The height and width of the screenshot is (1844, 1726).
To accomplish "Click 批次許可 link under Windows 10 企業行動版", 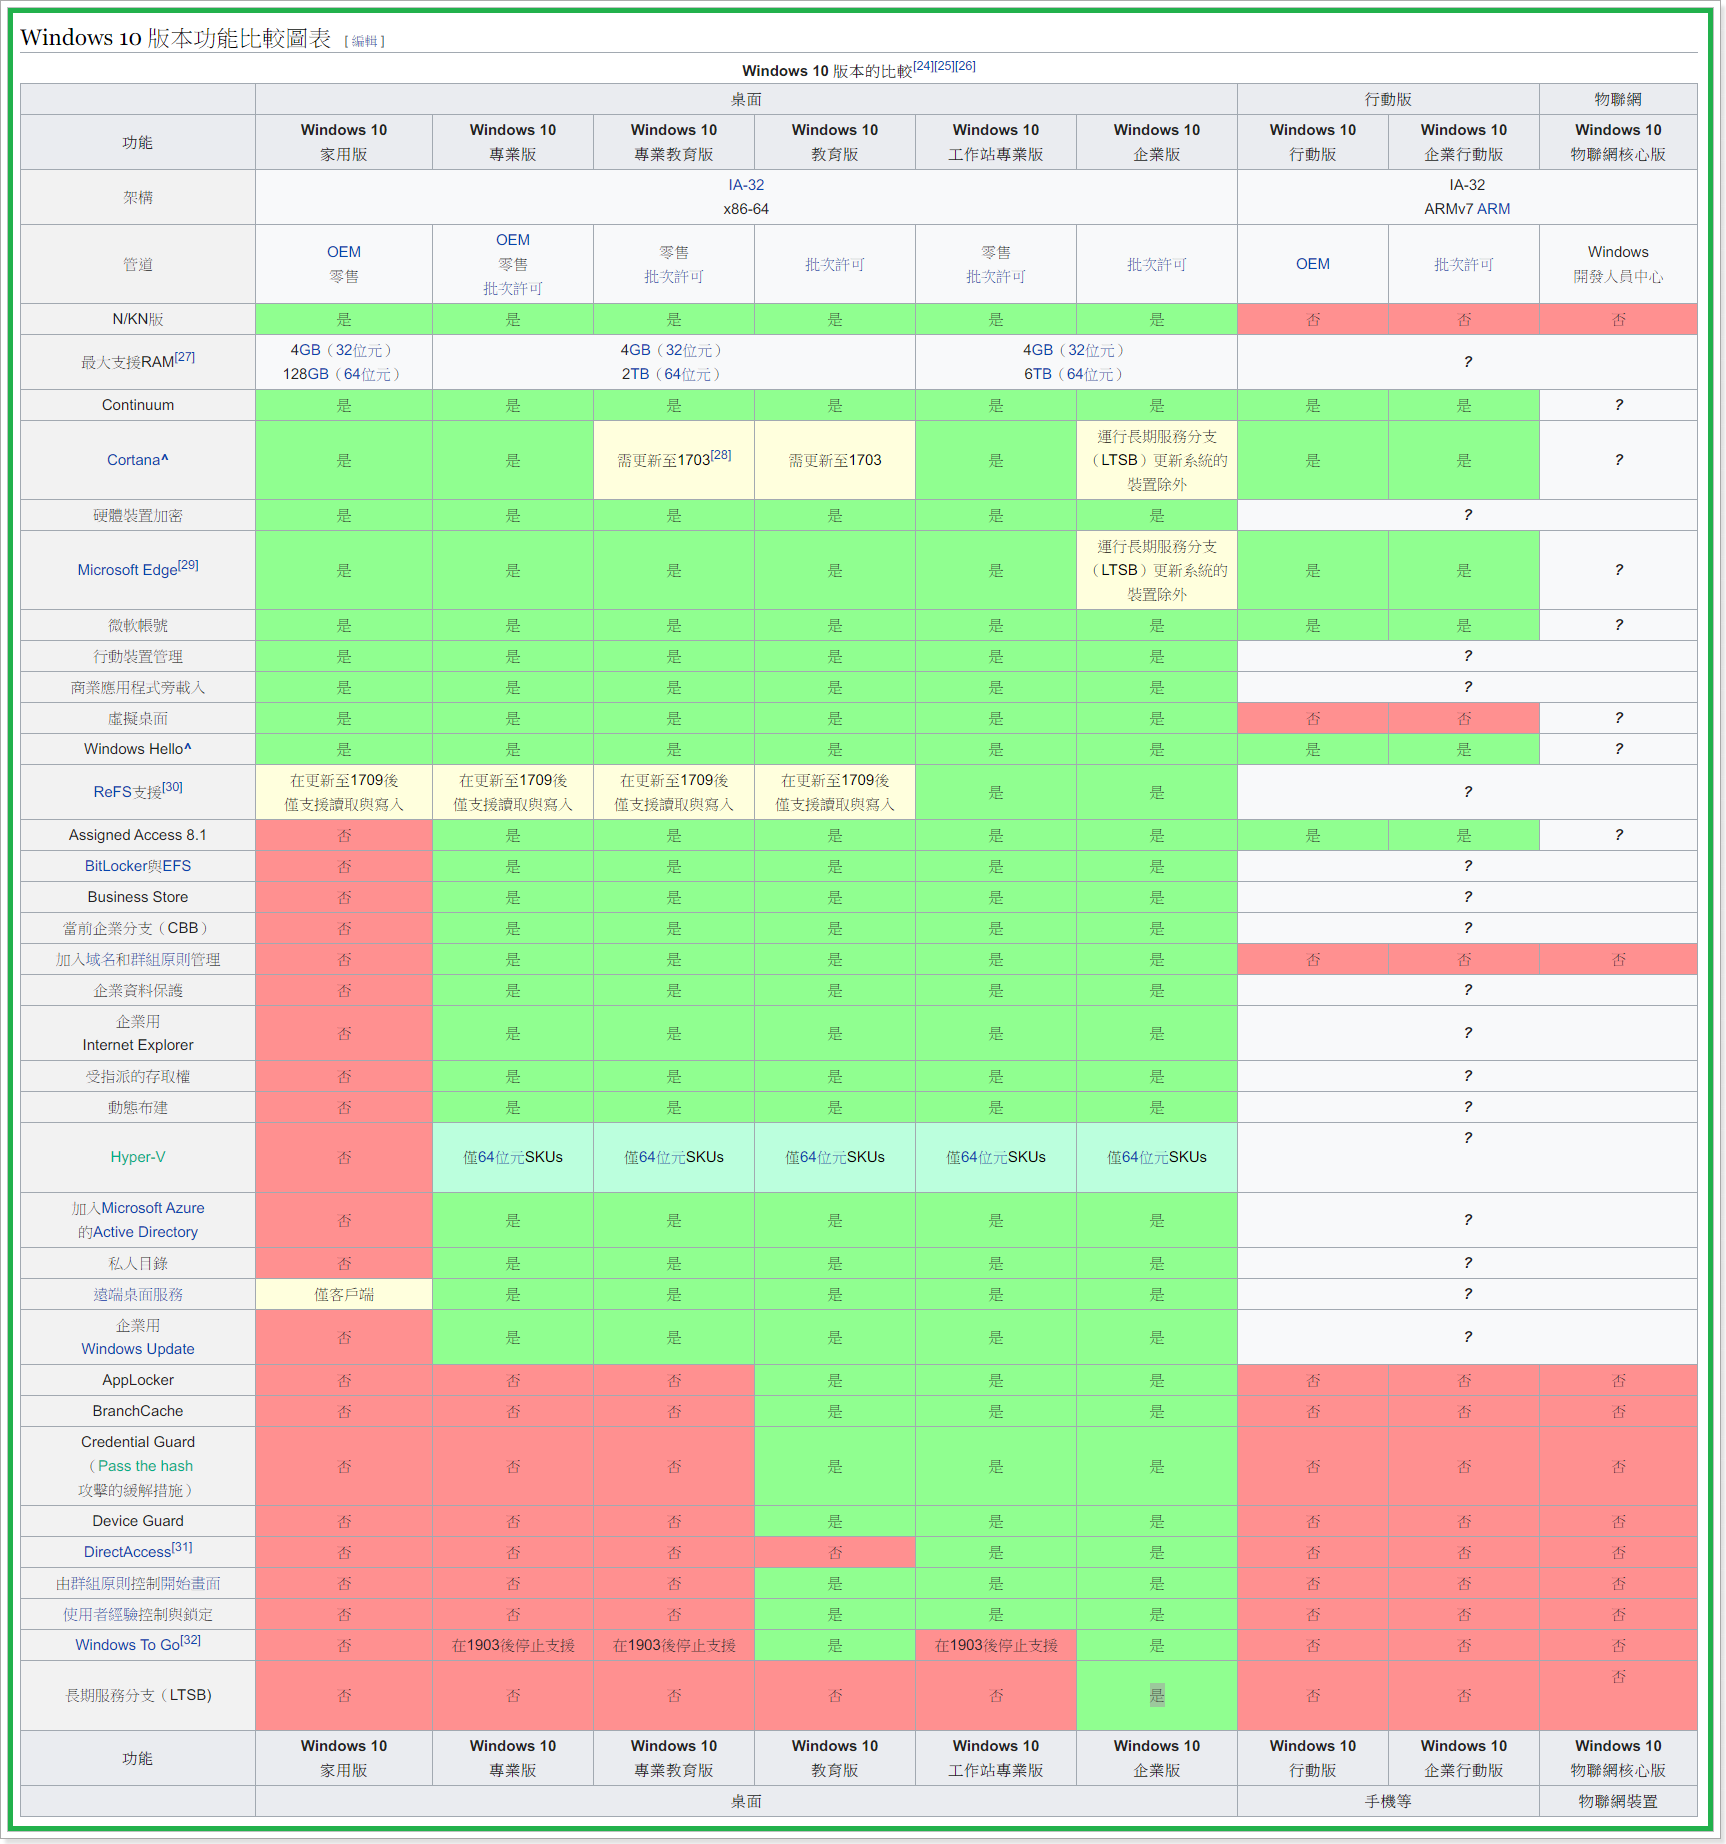I will (1464, 264).
